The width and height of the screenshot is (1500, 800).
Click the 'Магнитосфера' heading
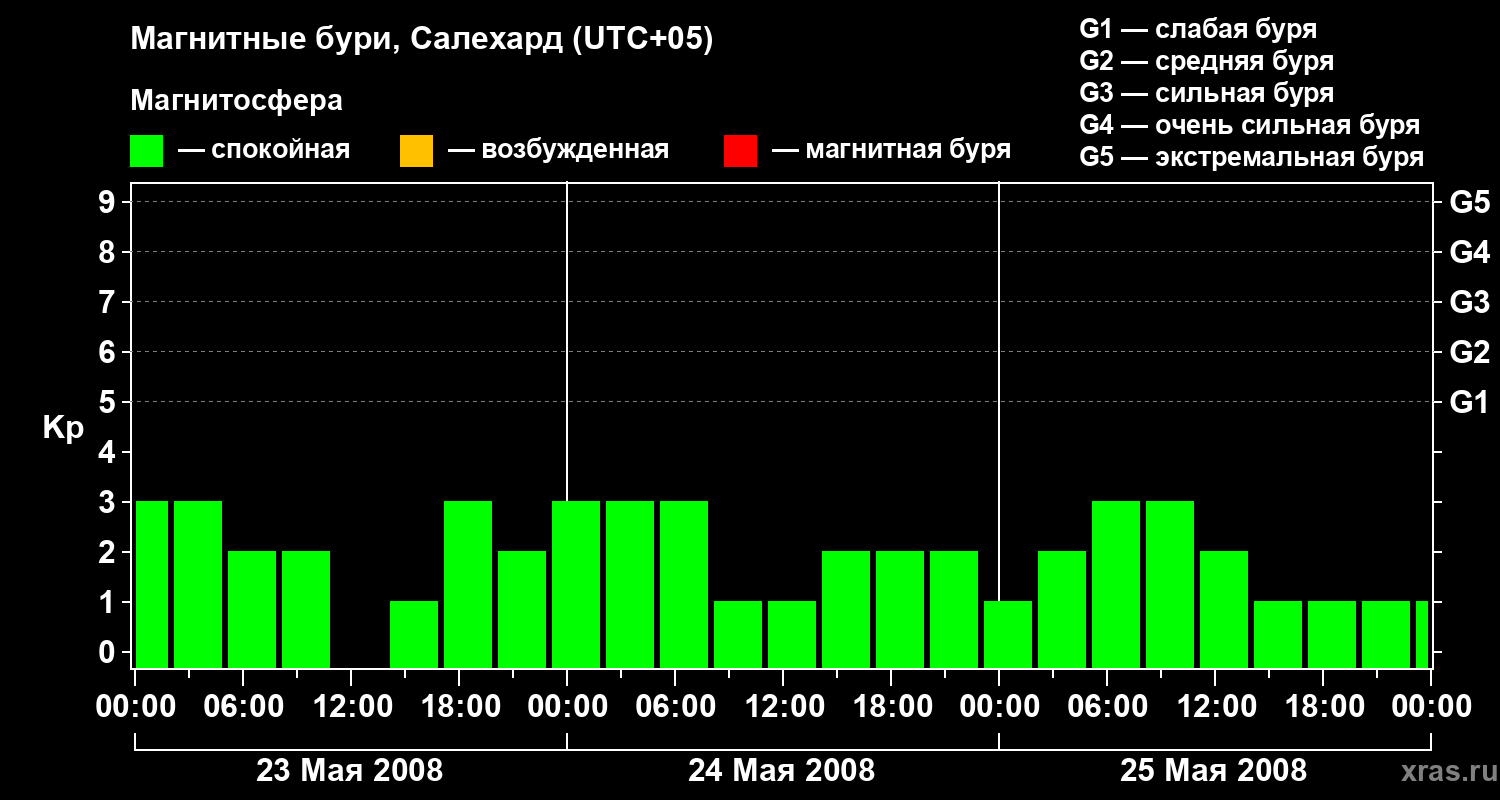pyautogui.click(x=237, y=101)
